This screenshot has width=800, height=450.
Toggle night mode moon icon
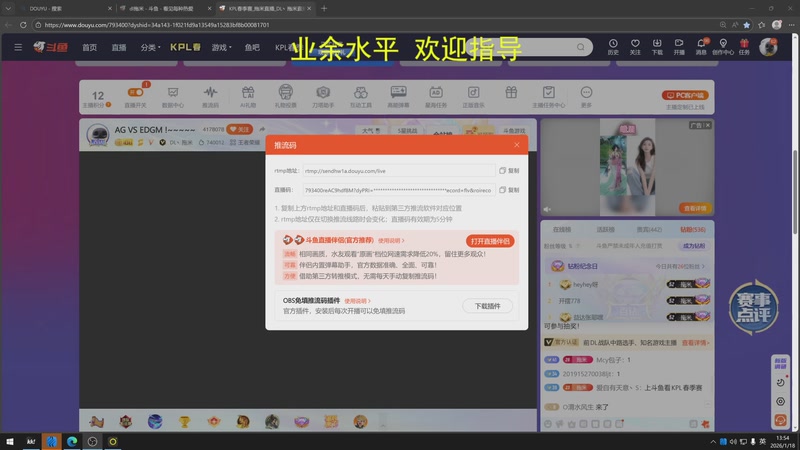(781, 383)
